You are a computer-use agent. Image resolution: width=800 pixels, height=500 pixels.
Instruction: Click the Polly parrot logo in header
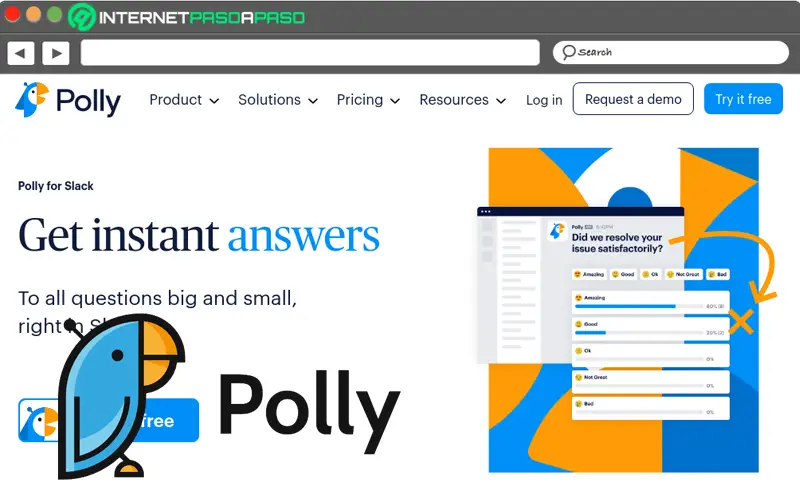[32, 99]
